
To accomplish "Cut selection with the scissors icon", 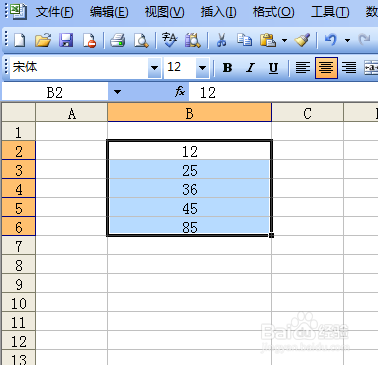I will pyautogui.click(x=221, y=40).
